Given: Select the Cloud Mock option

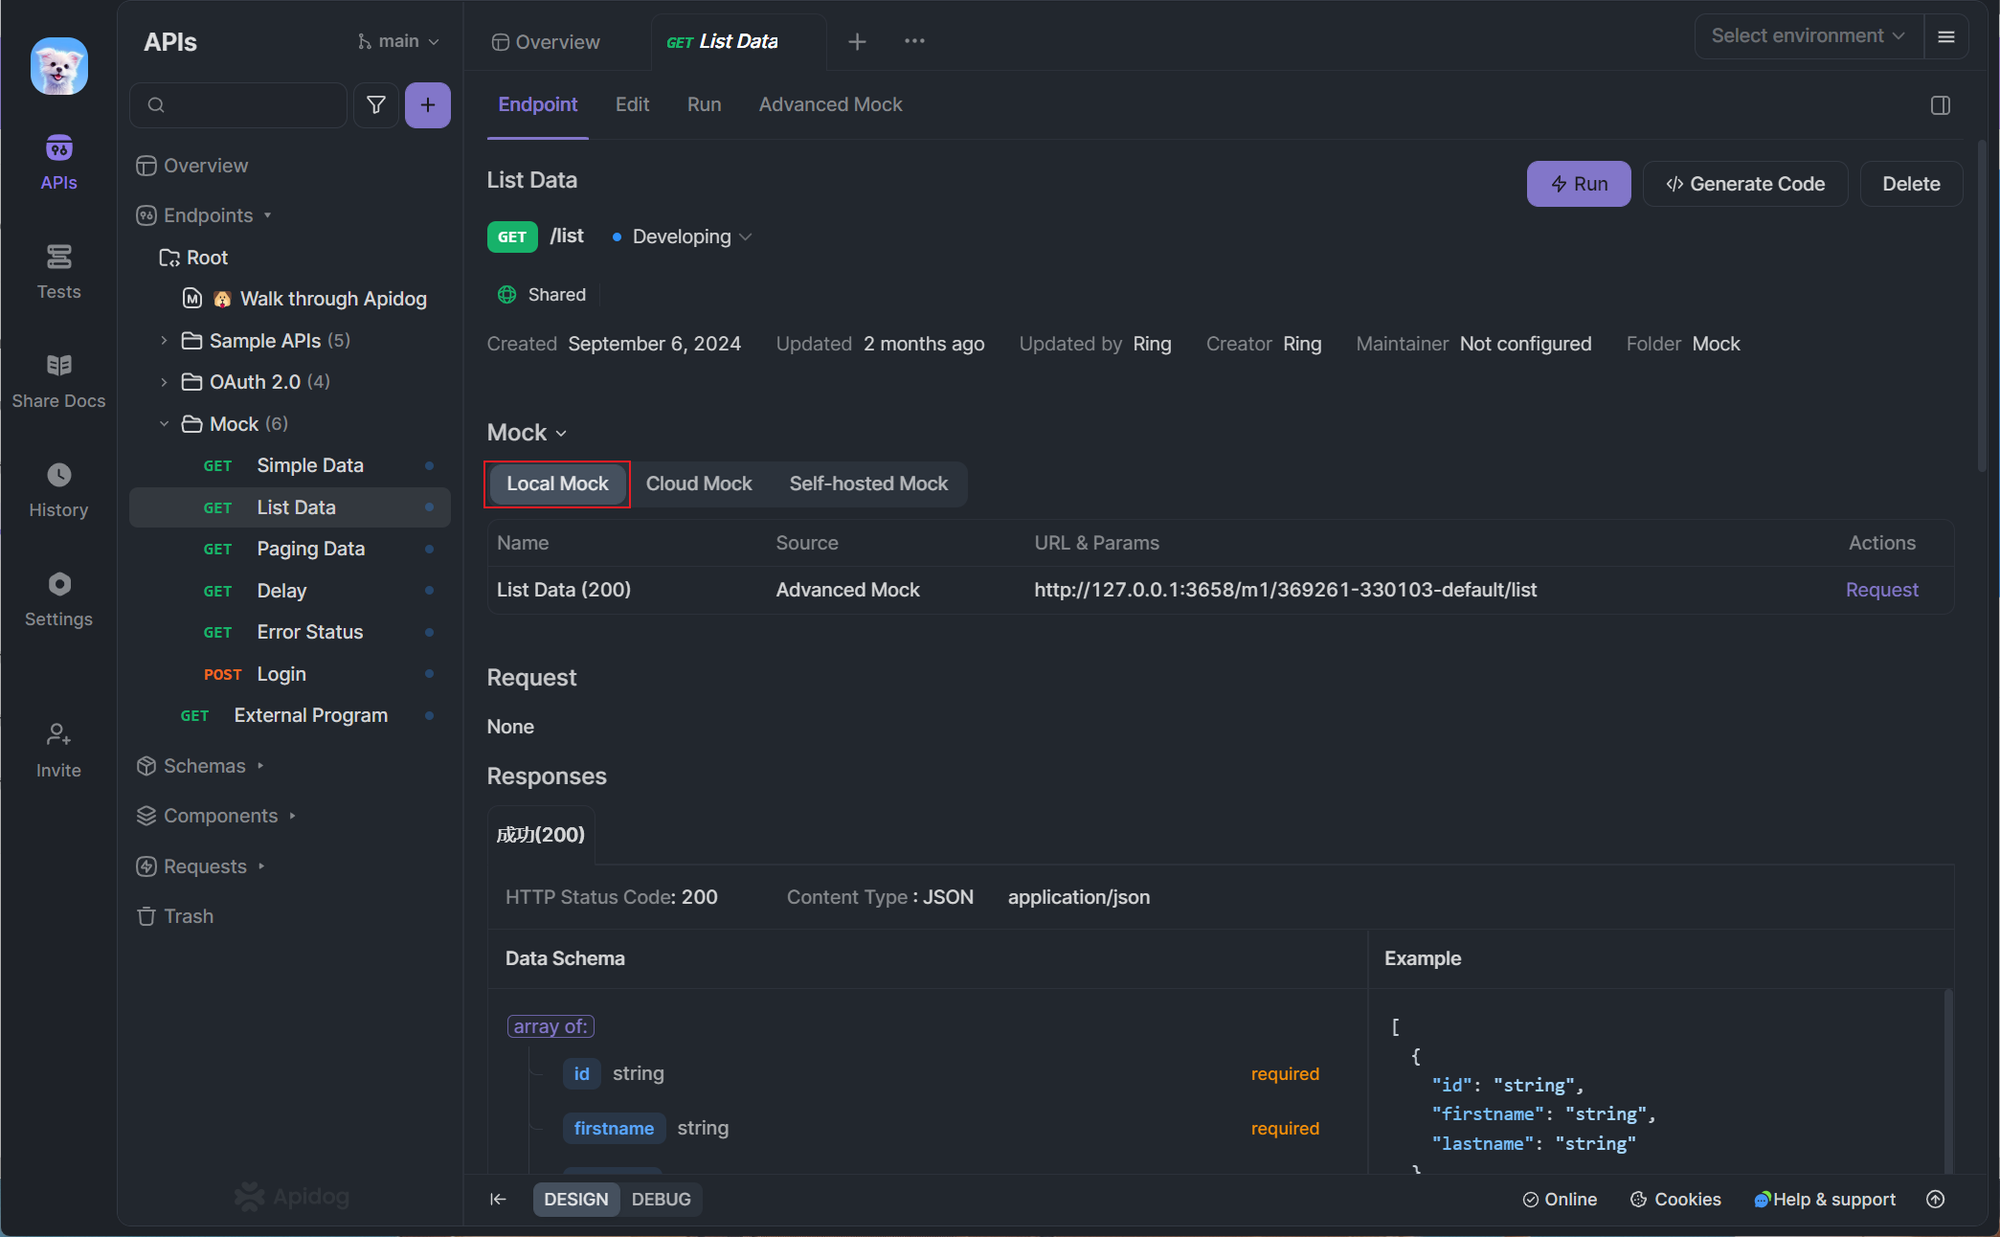Looking at the screenshot, I should pyautogui.click(x=698, y=484).
